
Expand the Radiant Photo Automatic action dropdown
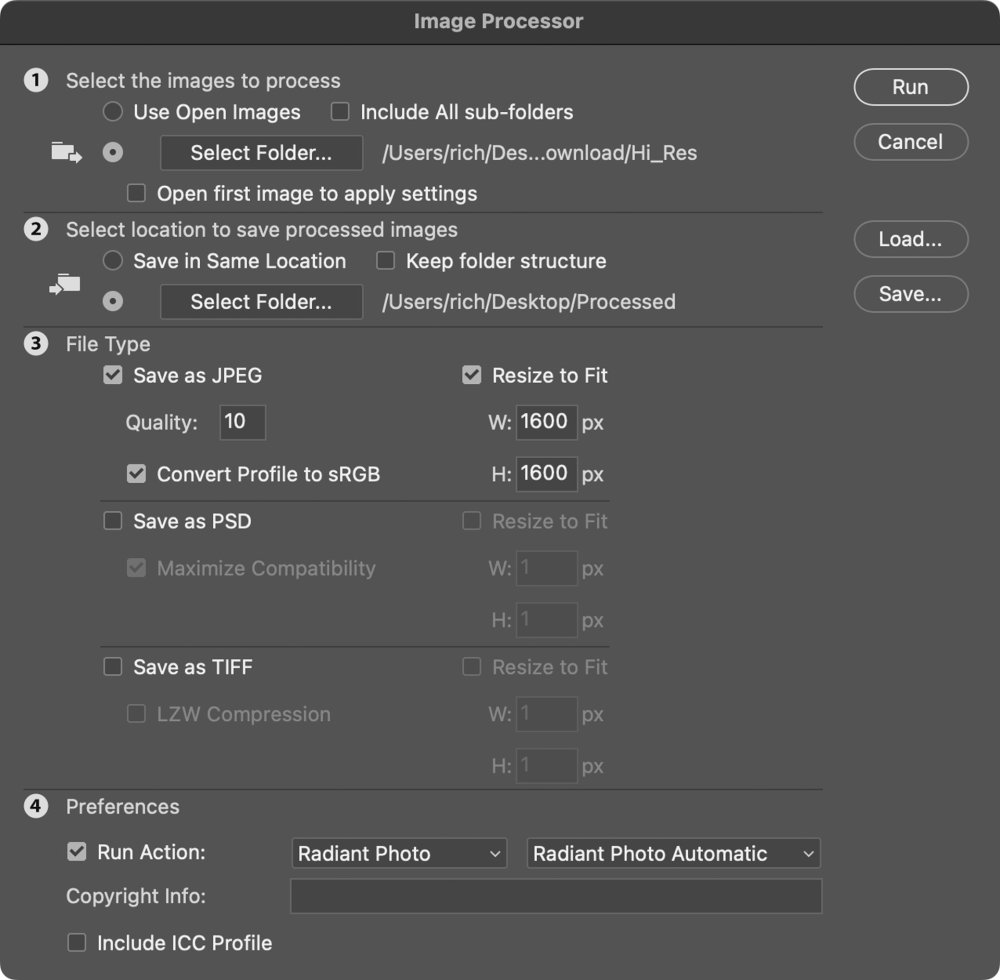point(673,854)
